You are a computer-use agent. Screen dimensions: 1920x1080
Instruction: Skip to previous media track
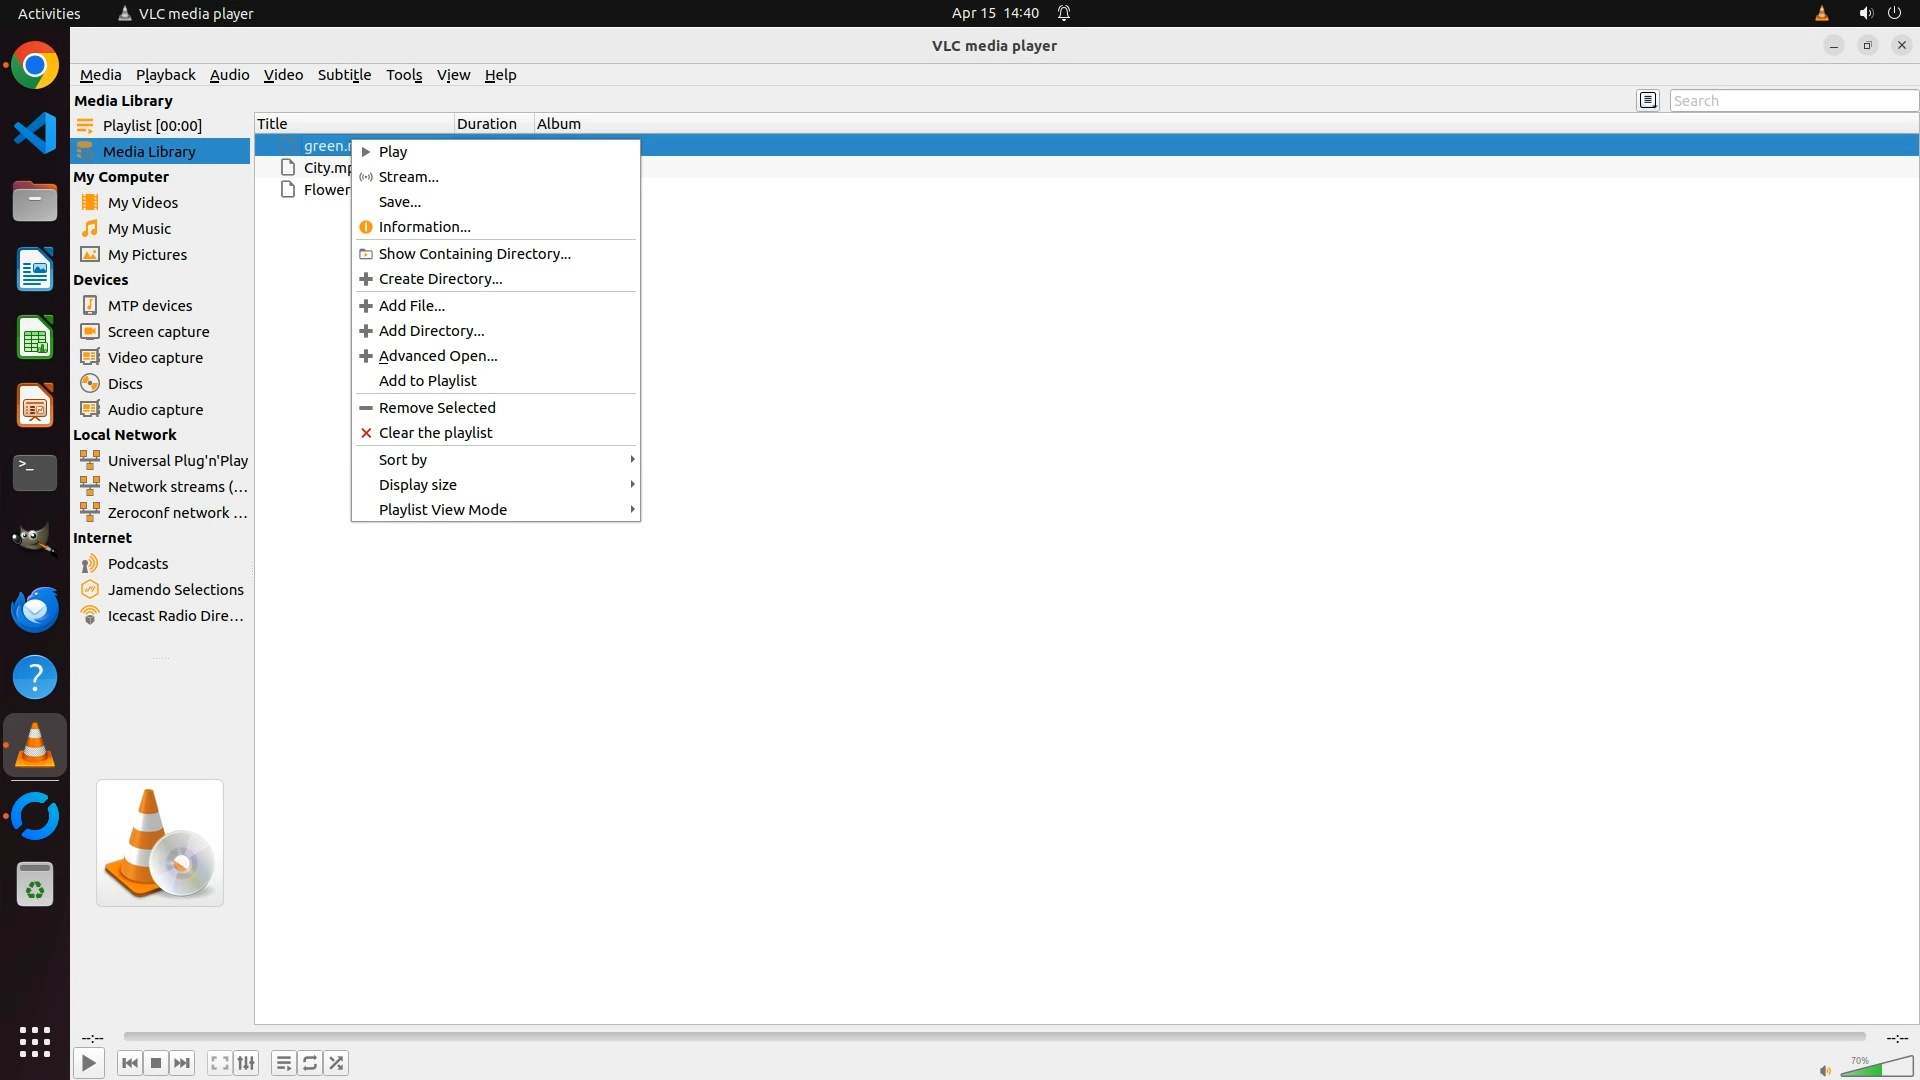(x=129, y=1063)
